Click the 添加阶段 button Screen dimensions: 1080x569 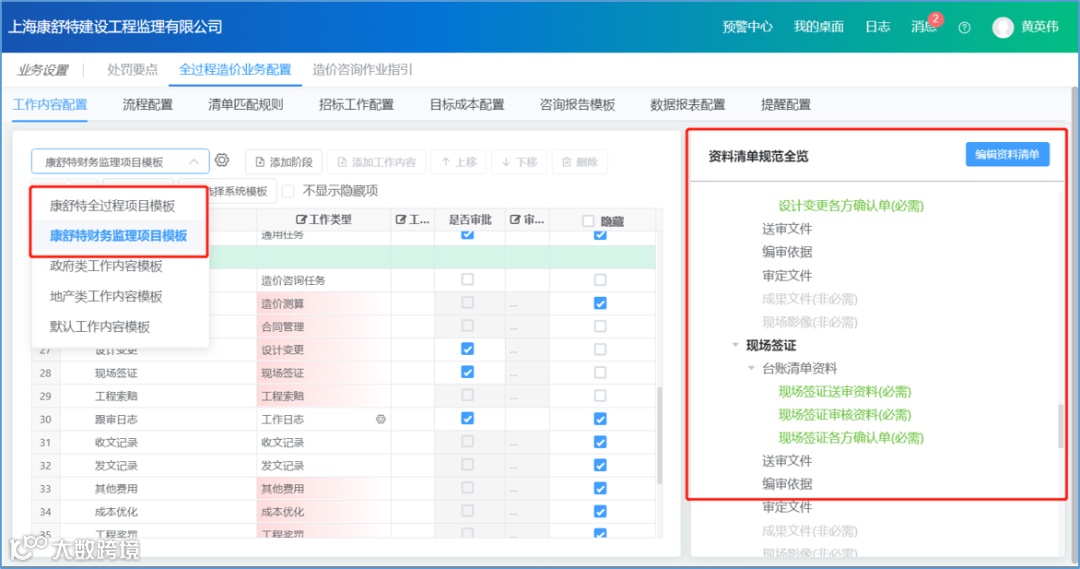pos(283,162)
